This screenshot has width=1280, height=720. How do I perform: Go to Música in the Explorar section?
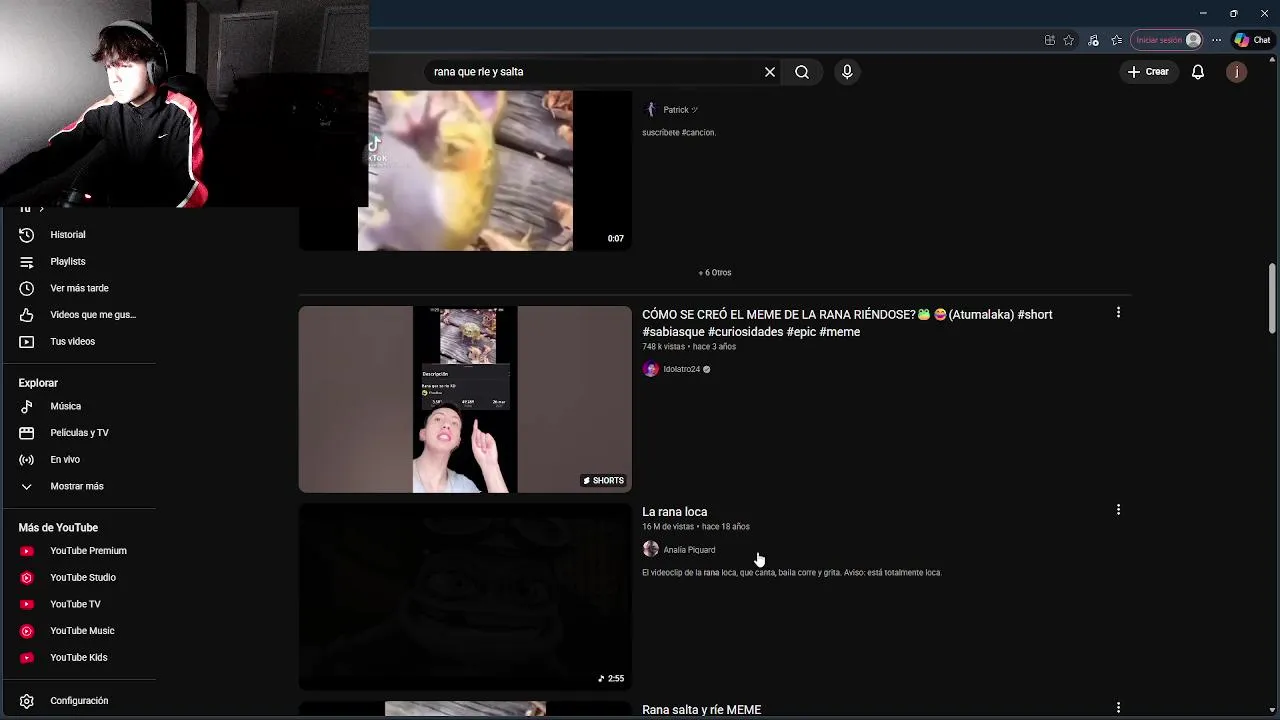65,406
